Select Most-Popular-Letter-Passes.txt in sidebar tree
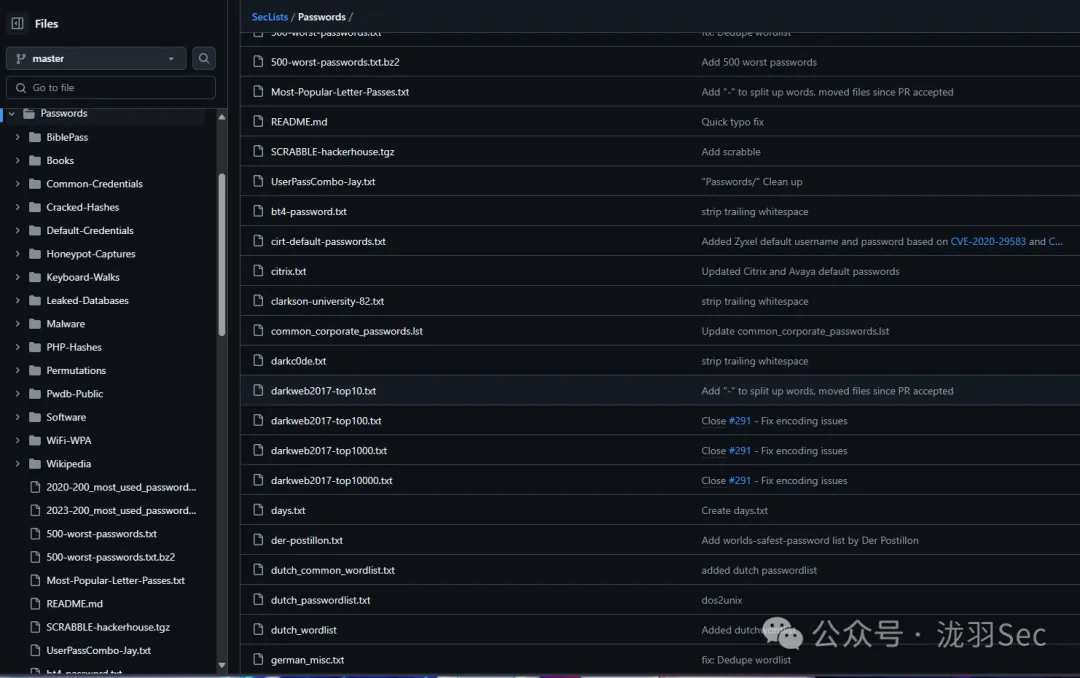This screenshot has width=1080, height=678. coord(115,581)
